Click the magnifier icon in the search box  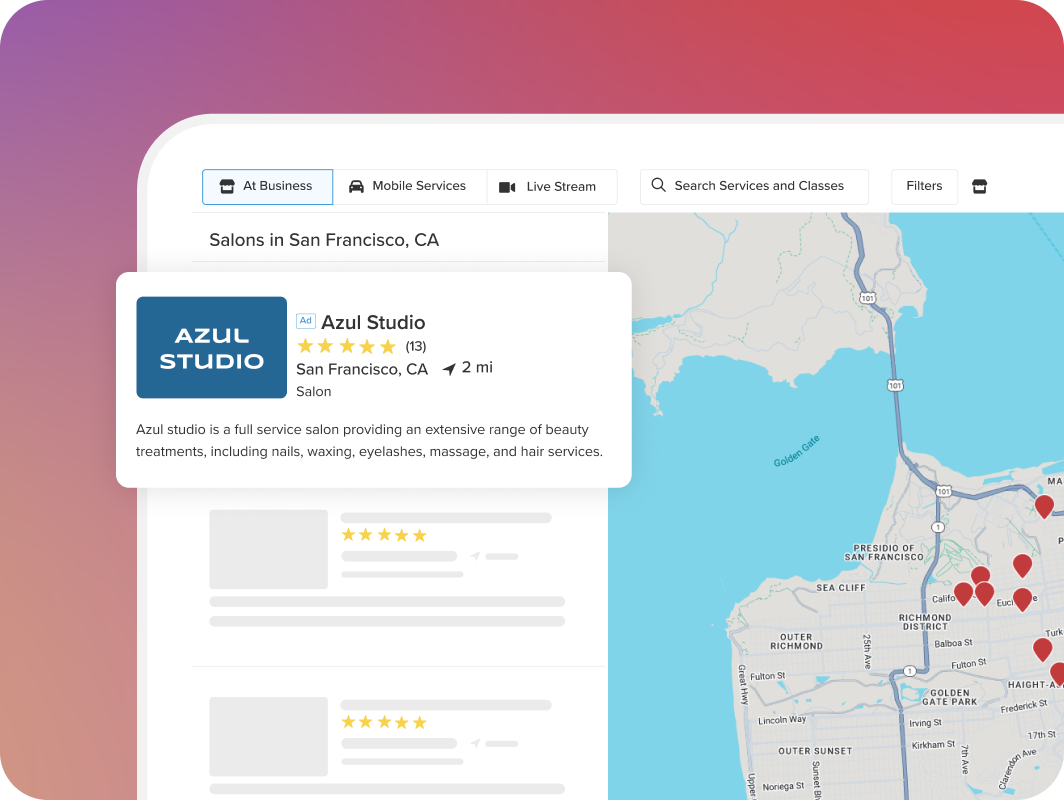[x=658, y=185]
